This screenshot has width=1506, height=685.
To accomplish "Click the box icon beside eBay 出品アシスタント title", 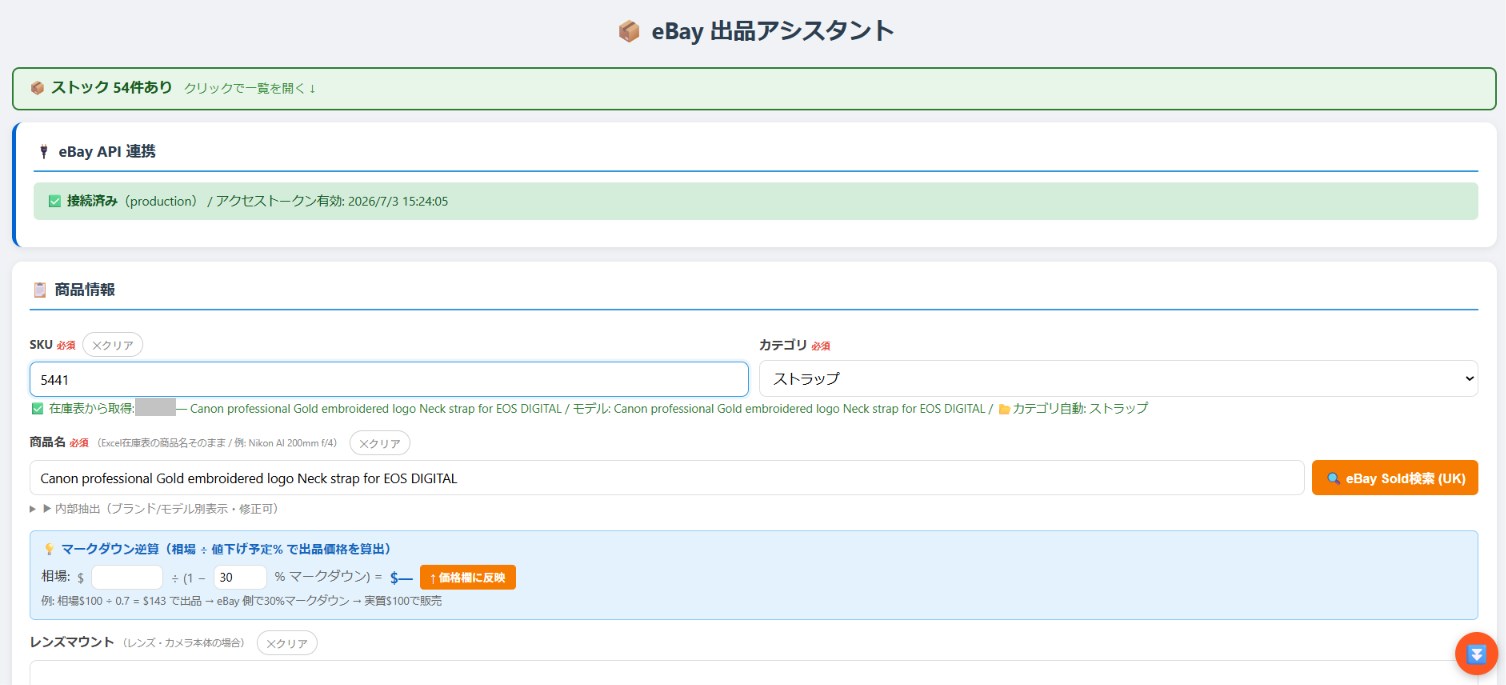I will [x=629, y=32].
